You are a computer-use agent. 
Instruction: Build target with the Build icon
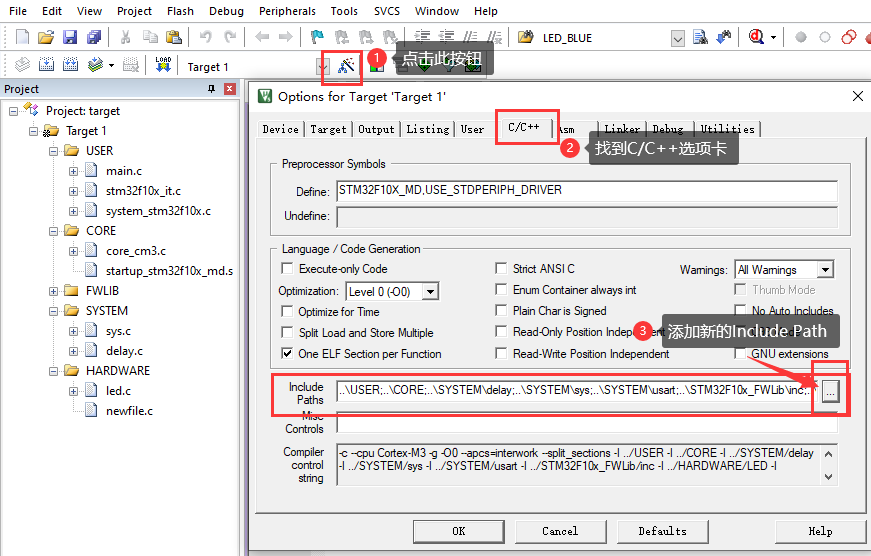point(46,64)
